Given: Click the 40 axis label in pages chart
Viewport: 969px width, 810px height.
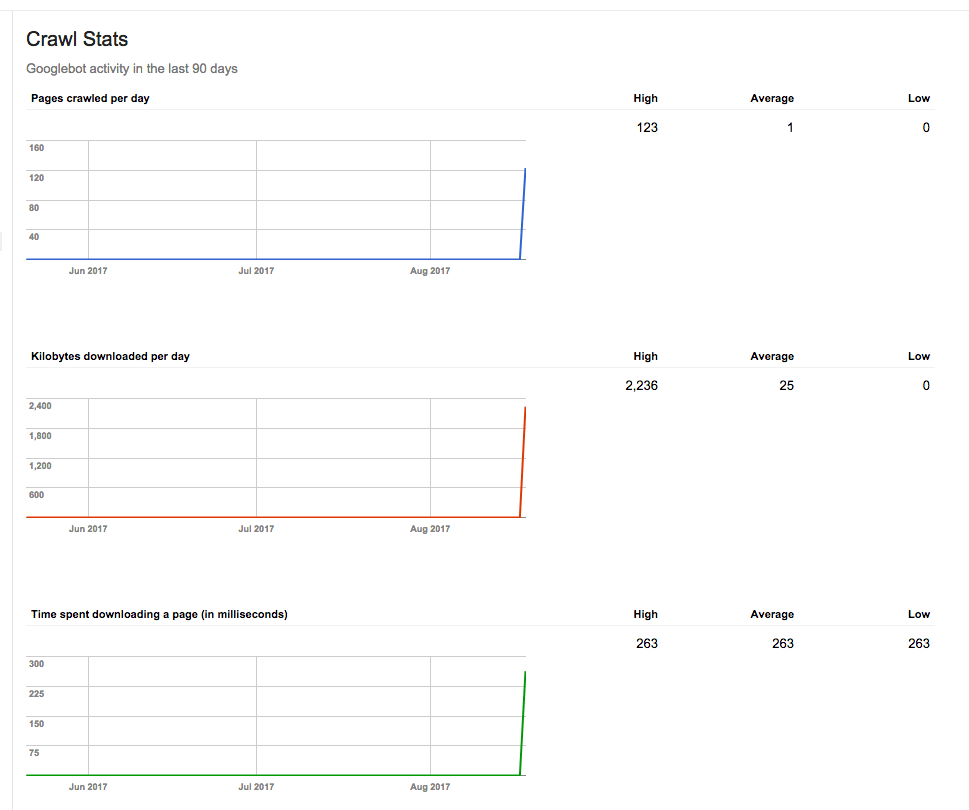Looking at the screenshot, I should (x=34, y=237).
